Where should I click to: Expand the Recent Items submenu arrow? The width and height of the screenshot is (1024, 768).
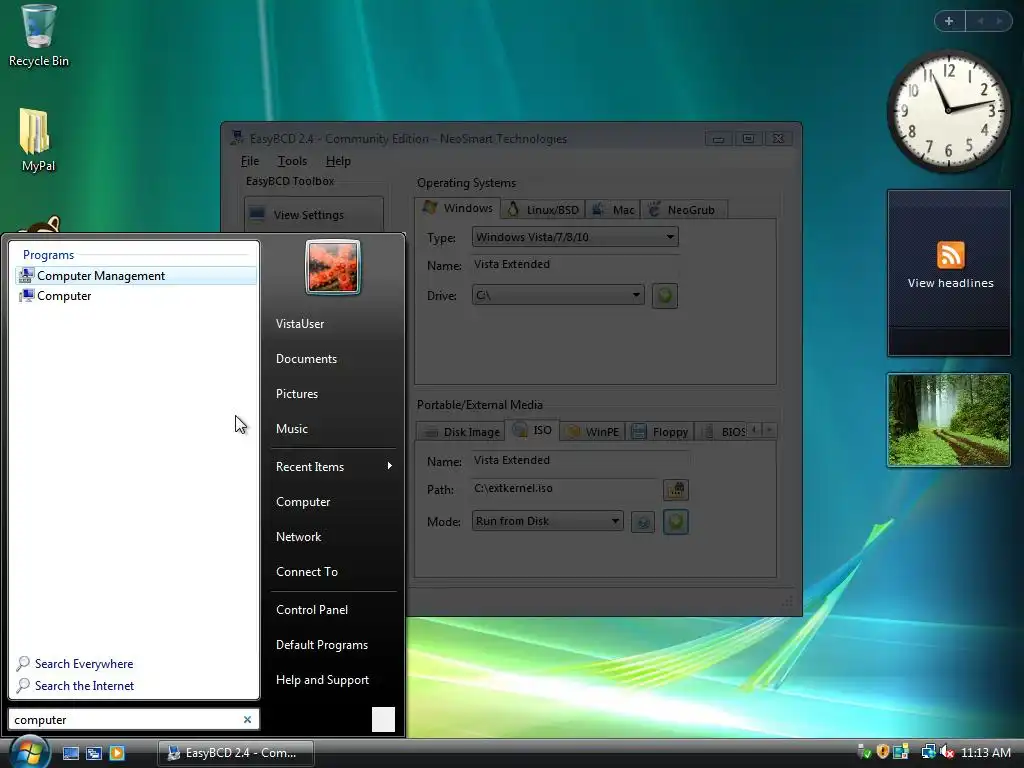coord(390,466)
